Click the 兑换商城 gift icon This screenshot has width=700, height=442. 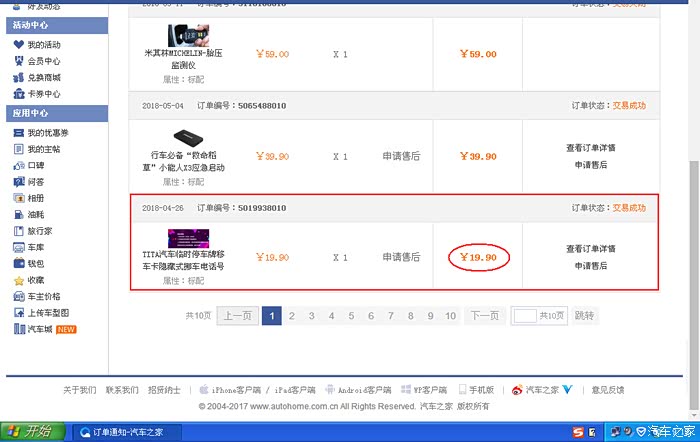(x=19, y=77)
